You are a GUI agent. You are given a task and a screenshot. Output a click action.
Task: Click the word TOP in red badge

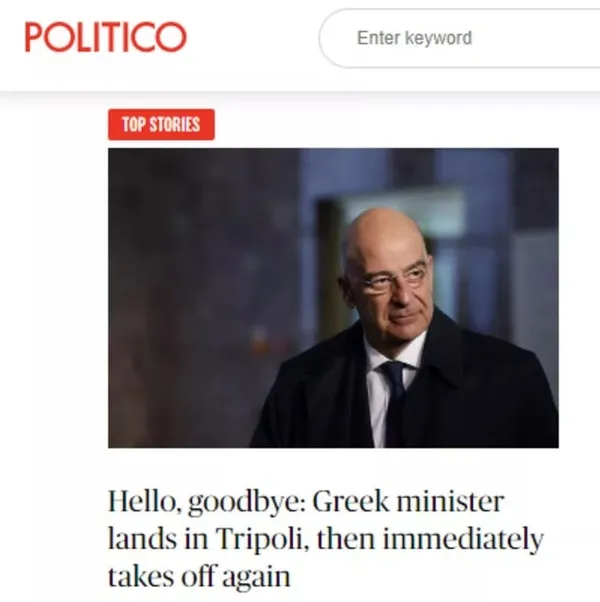click(134, 125)
